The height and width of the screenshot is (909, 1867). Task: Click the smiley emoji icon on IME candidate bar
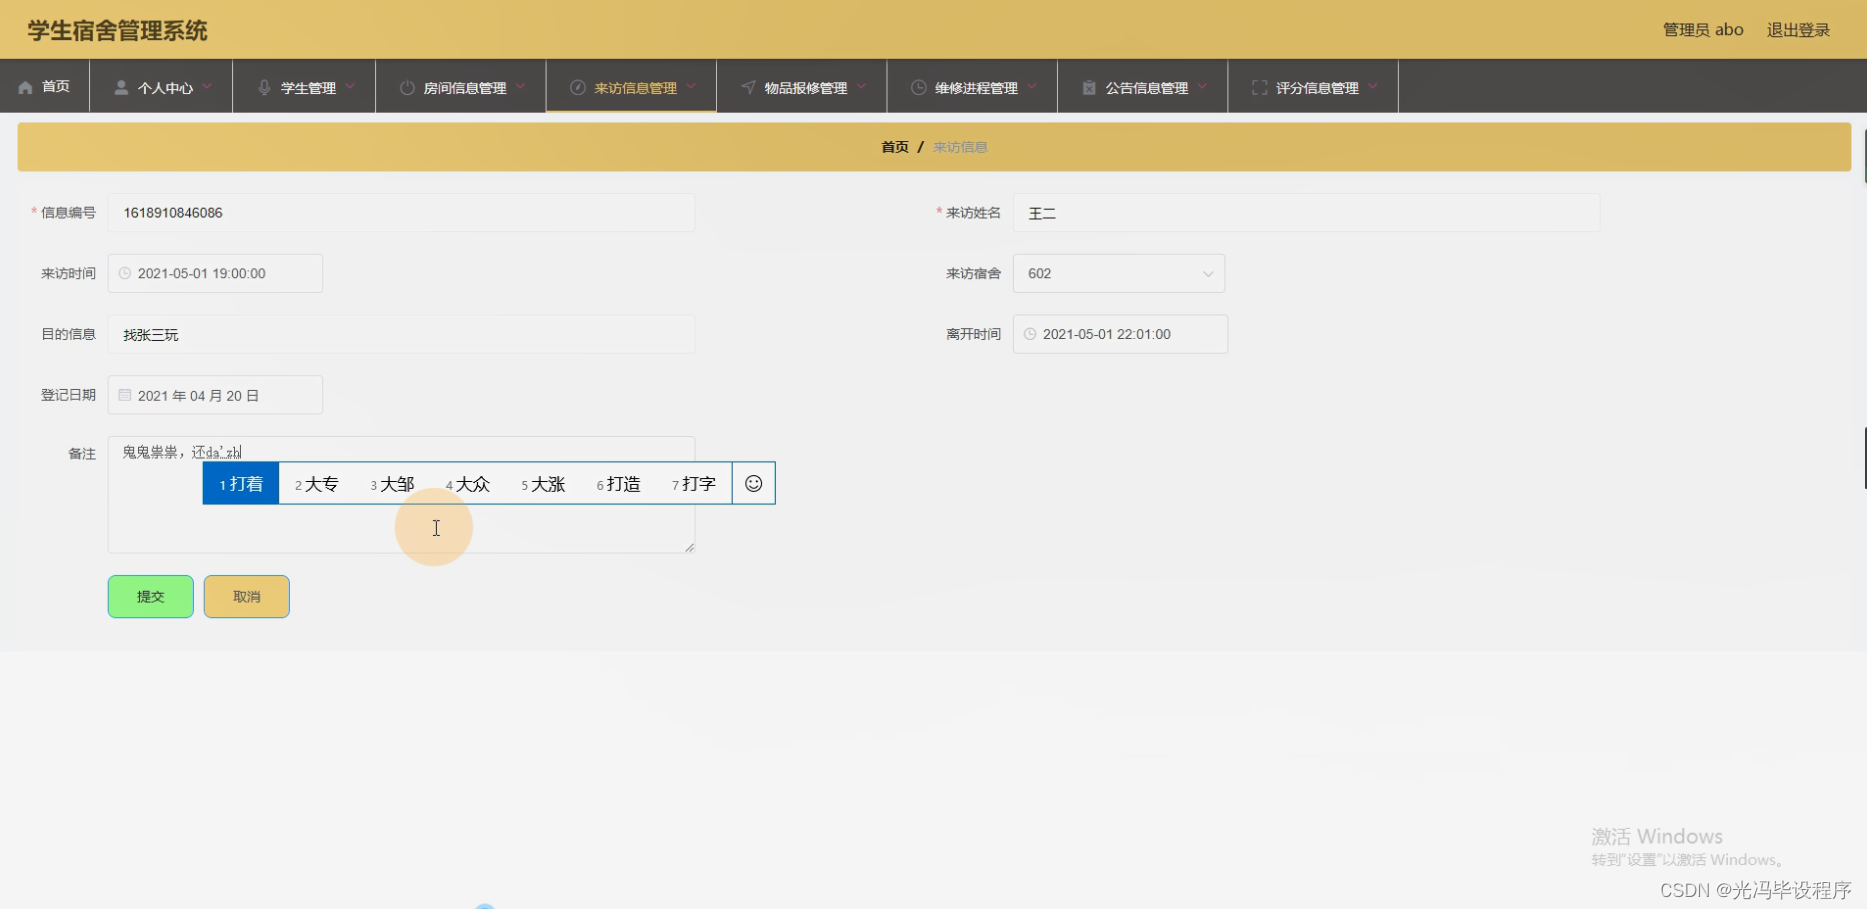[x=753, y=483]
